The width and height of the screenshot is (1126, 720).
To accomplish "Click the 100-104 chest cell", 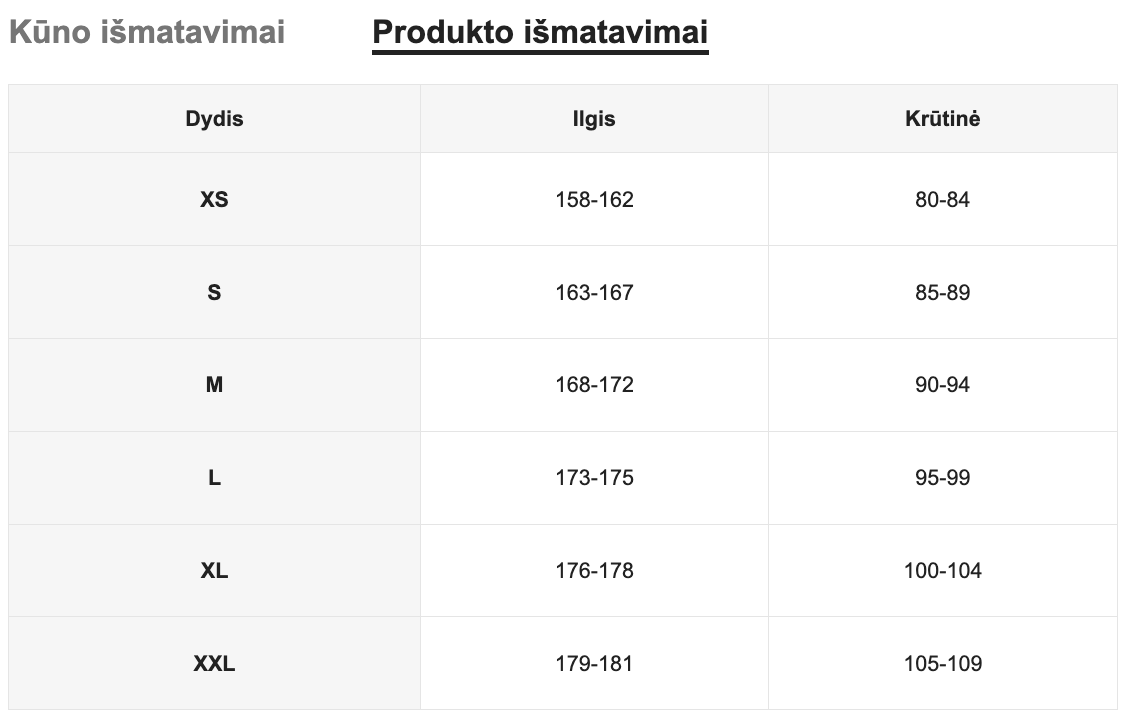I will (942, 571).
